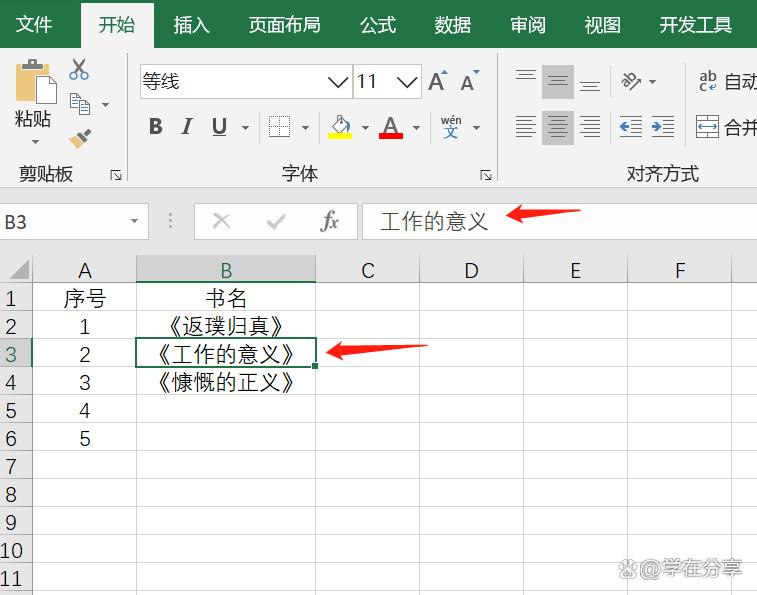The image size is (757, 595).
Task: Open the Insert Function fx dialog
Action: click(x=329, y=222)
